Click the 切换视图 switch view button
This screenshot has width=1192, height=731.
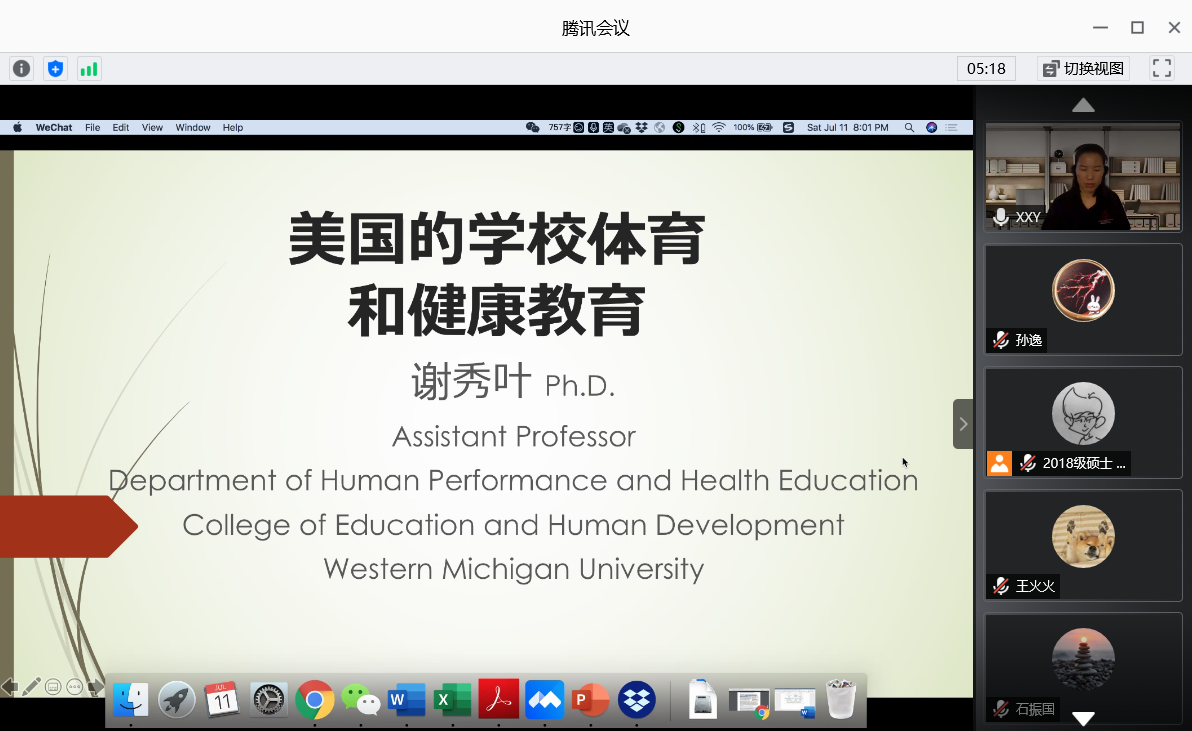[1084, 69]
